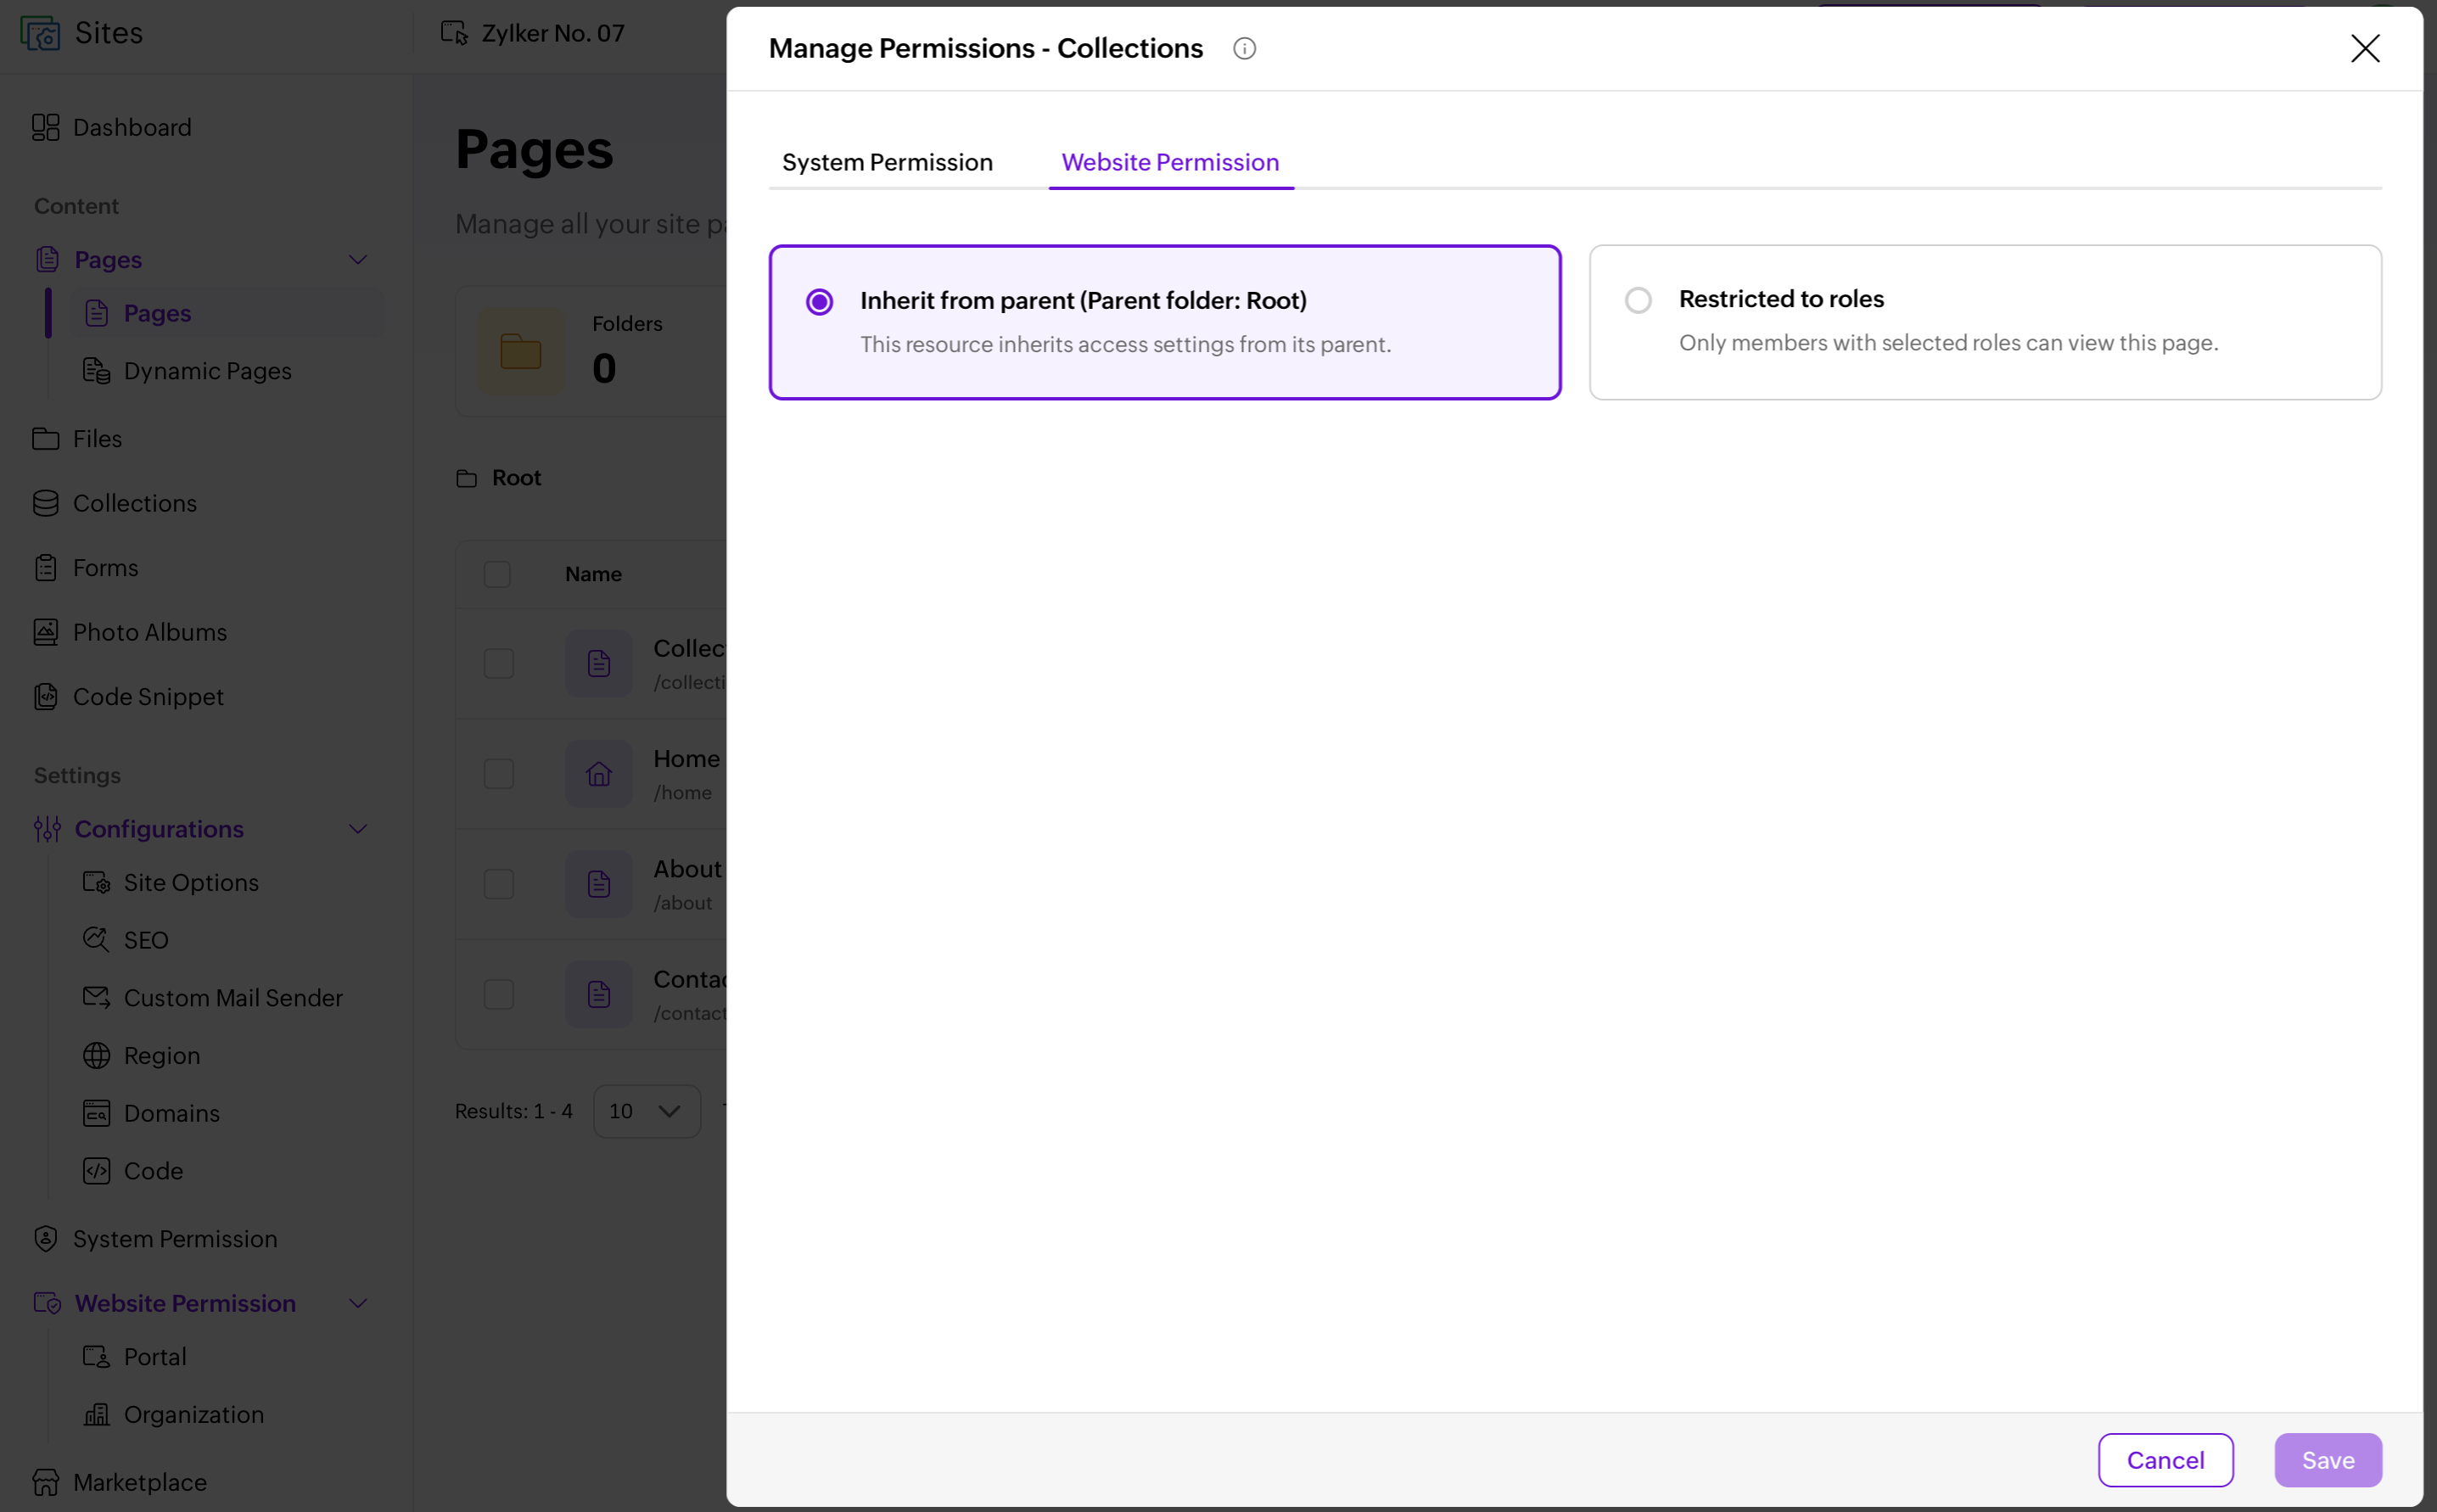Open Custom Mail Sender settings
Viewport: 2437px width, 1512px height.
(212, 997)
